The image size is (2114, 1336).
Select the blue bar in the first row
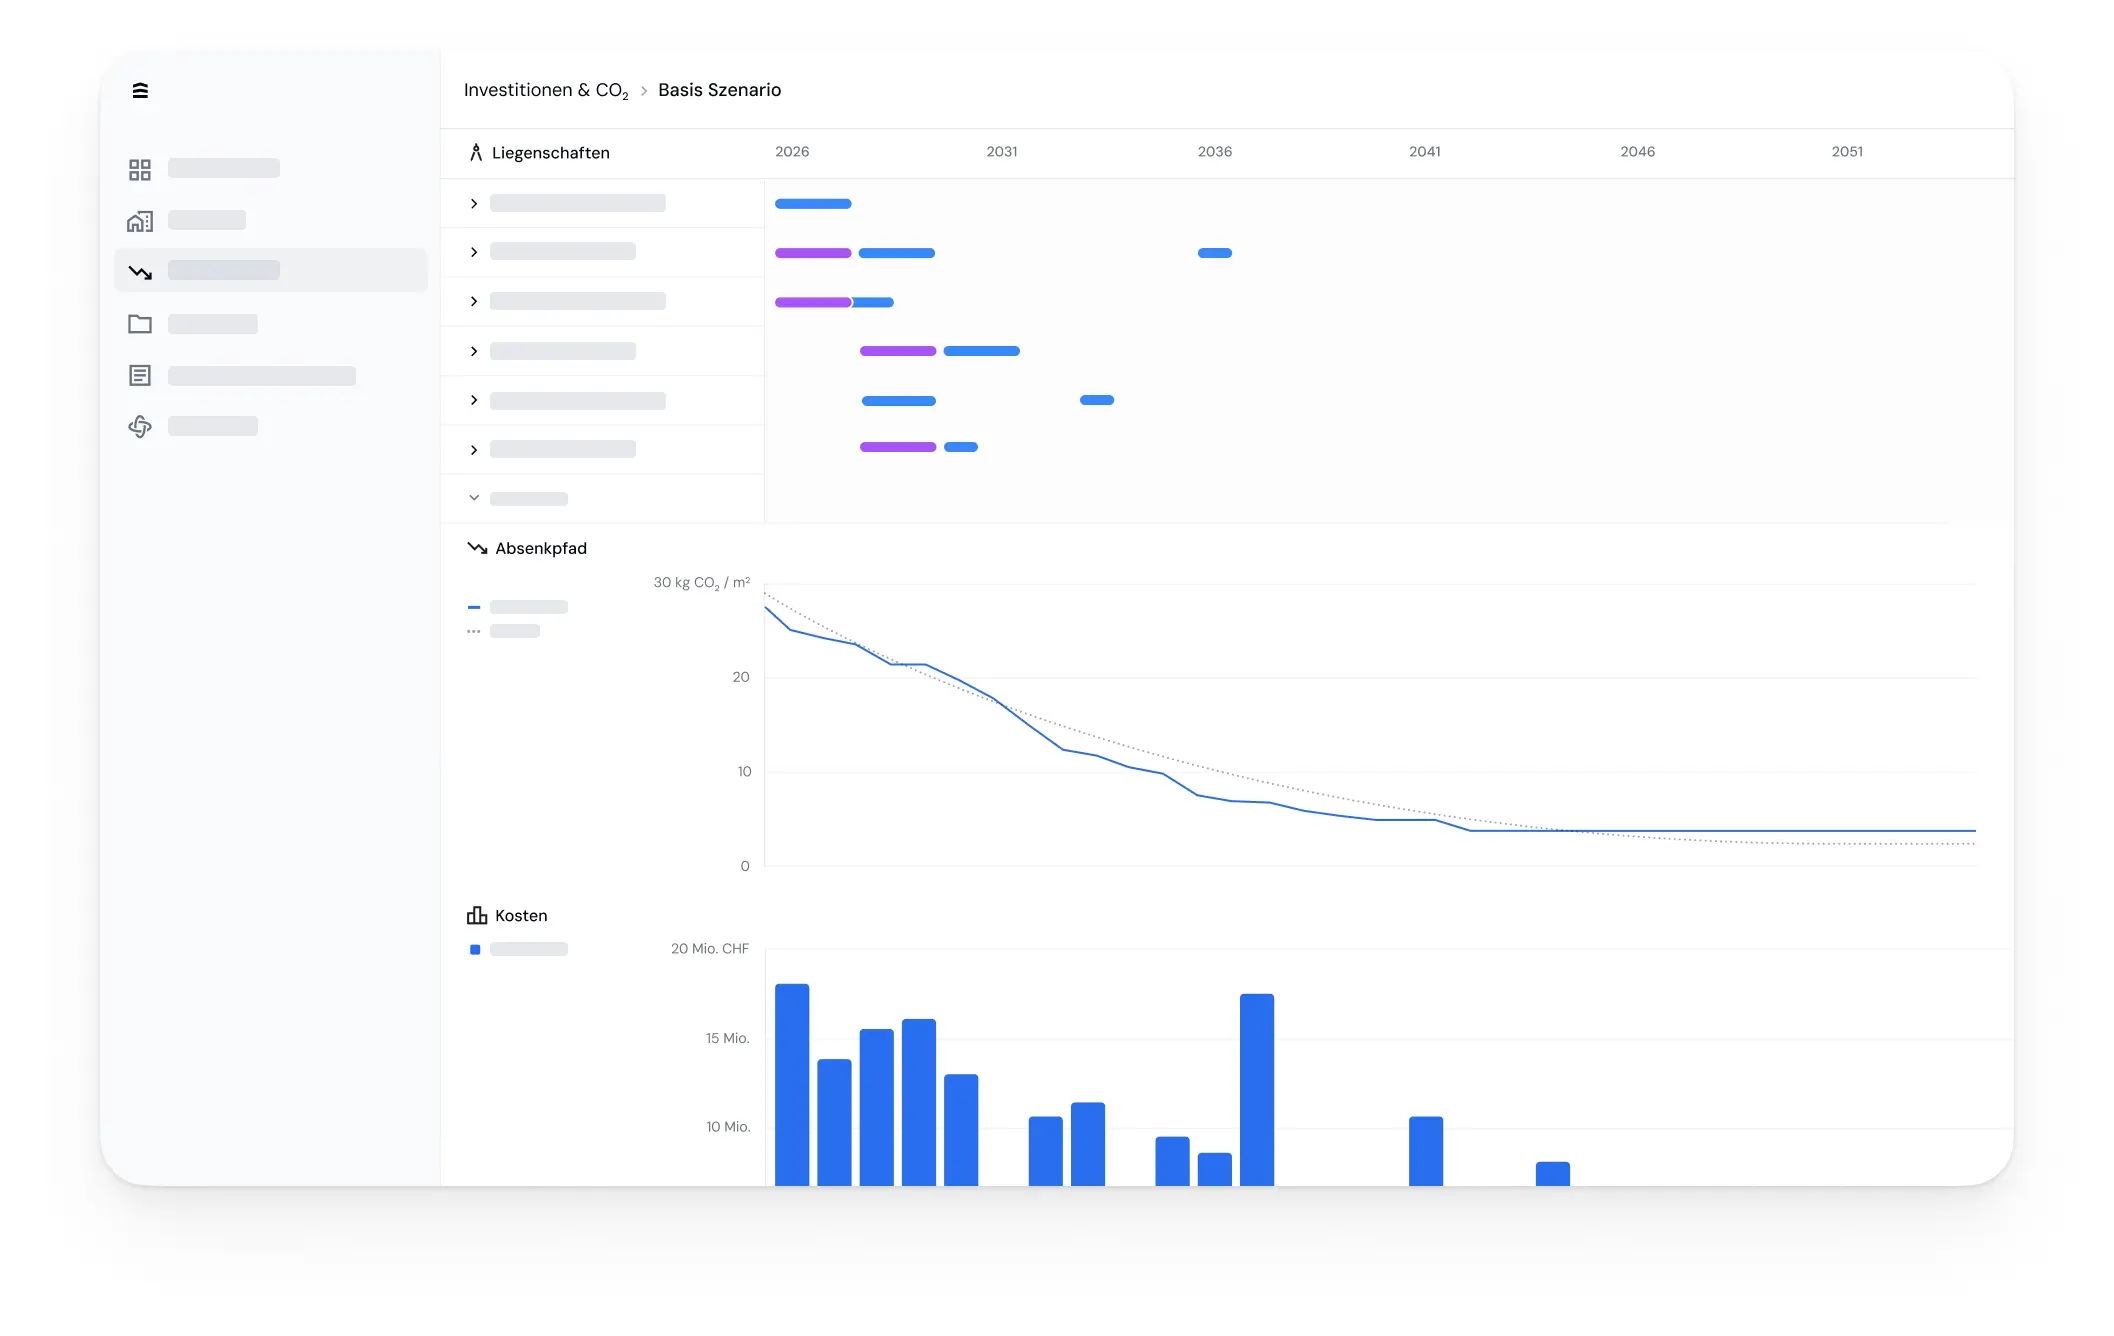pos(813,204)
